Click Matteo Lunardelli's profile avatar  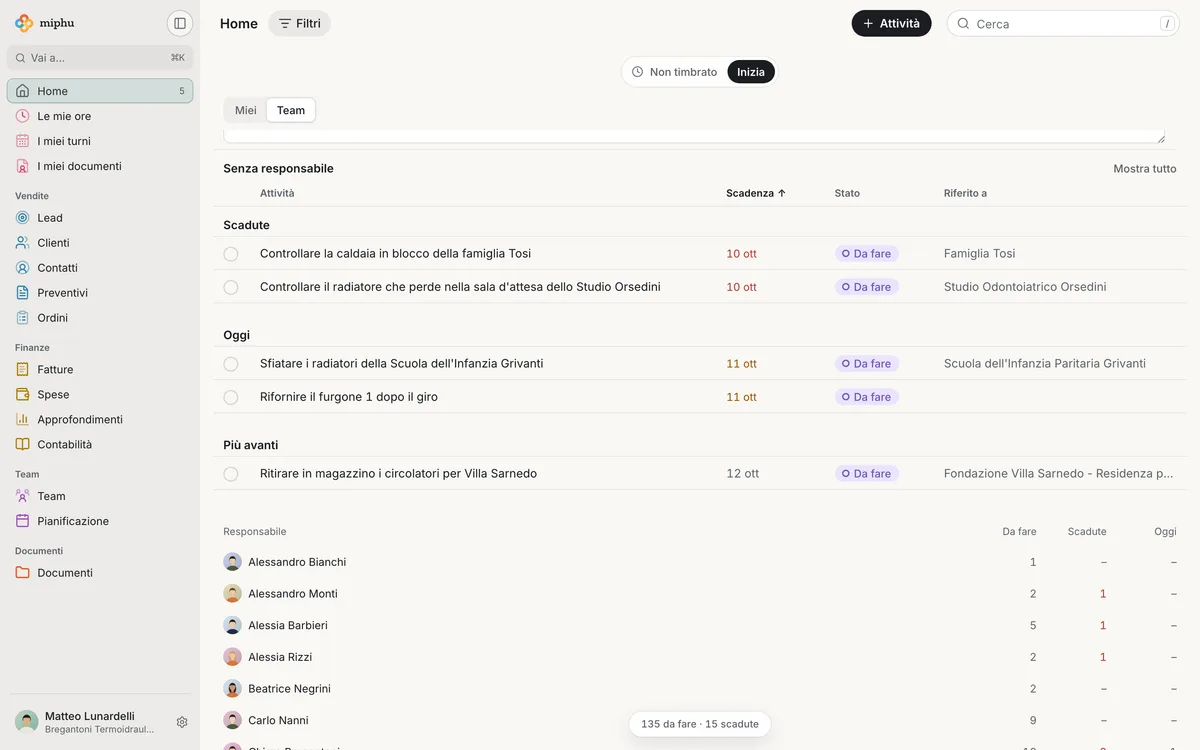tap(27, 722)
